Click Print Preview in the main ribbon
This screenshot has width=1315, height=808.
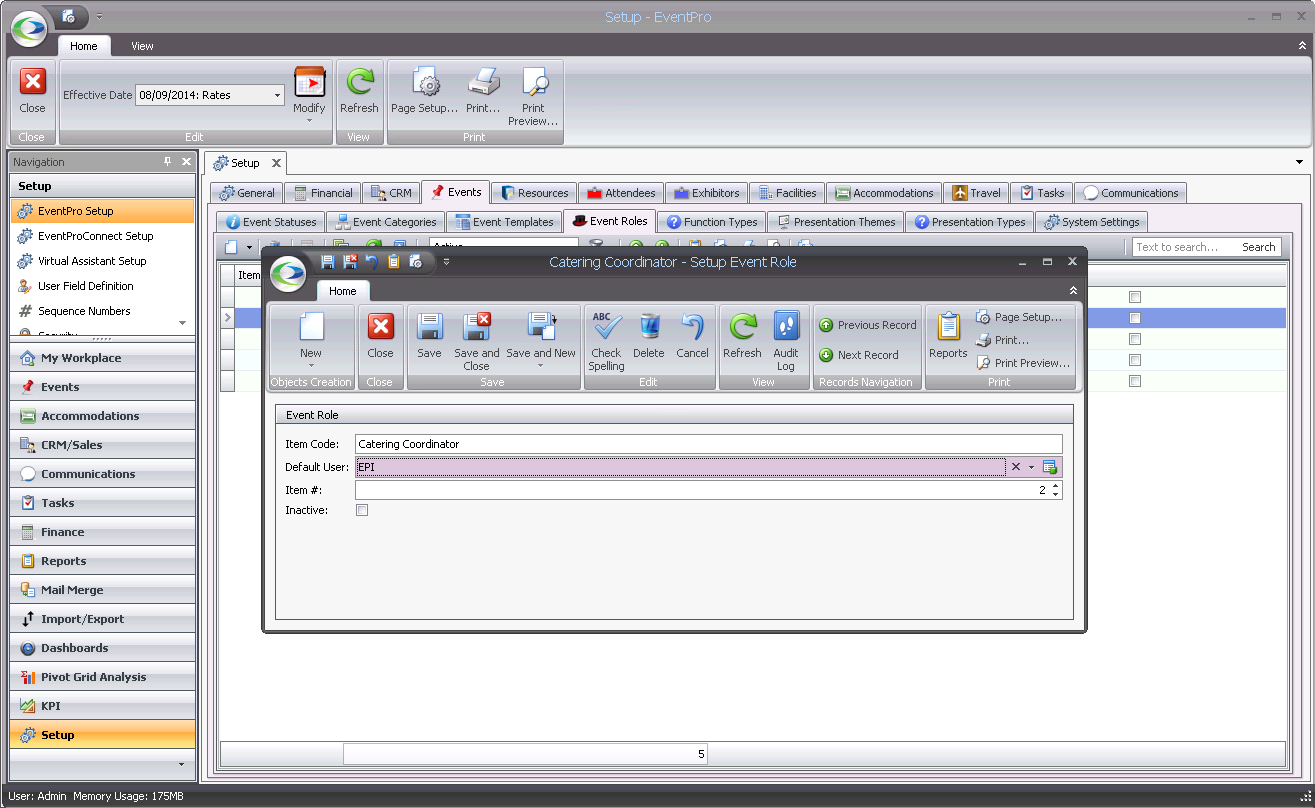533,96
